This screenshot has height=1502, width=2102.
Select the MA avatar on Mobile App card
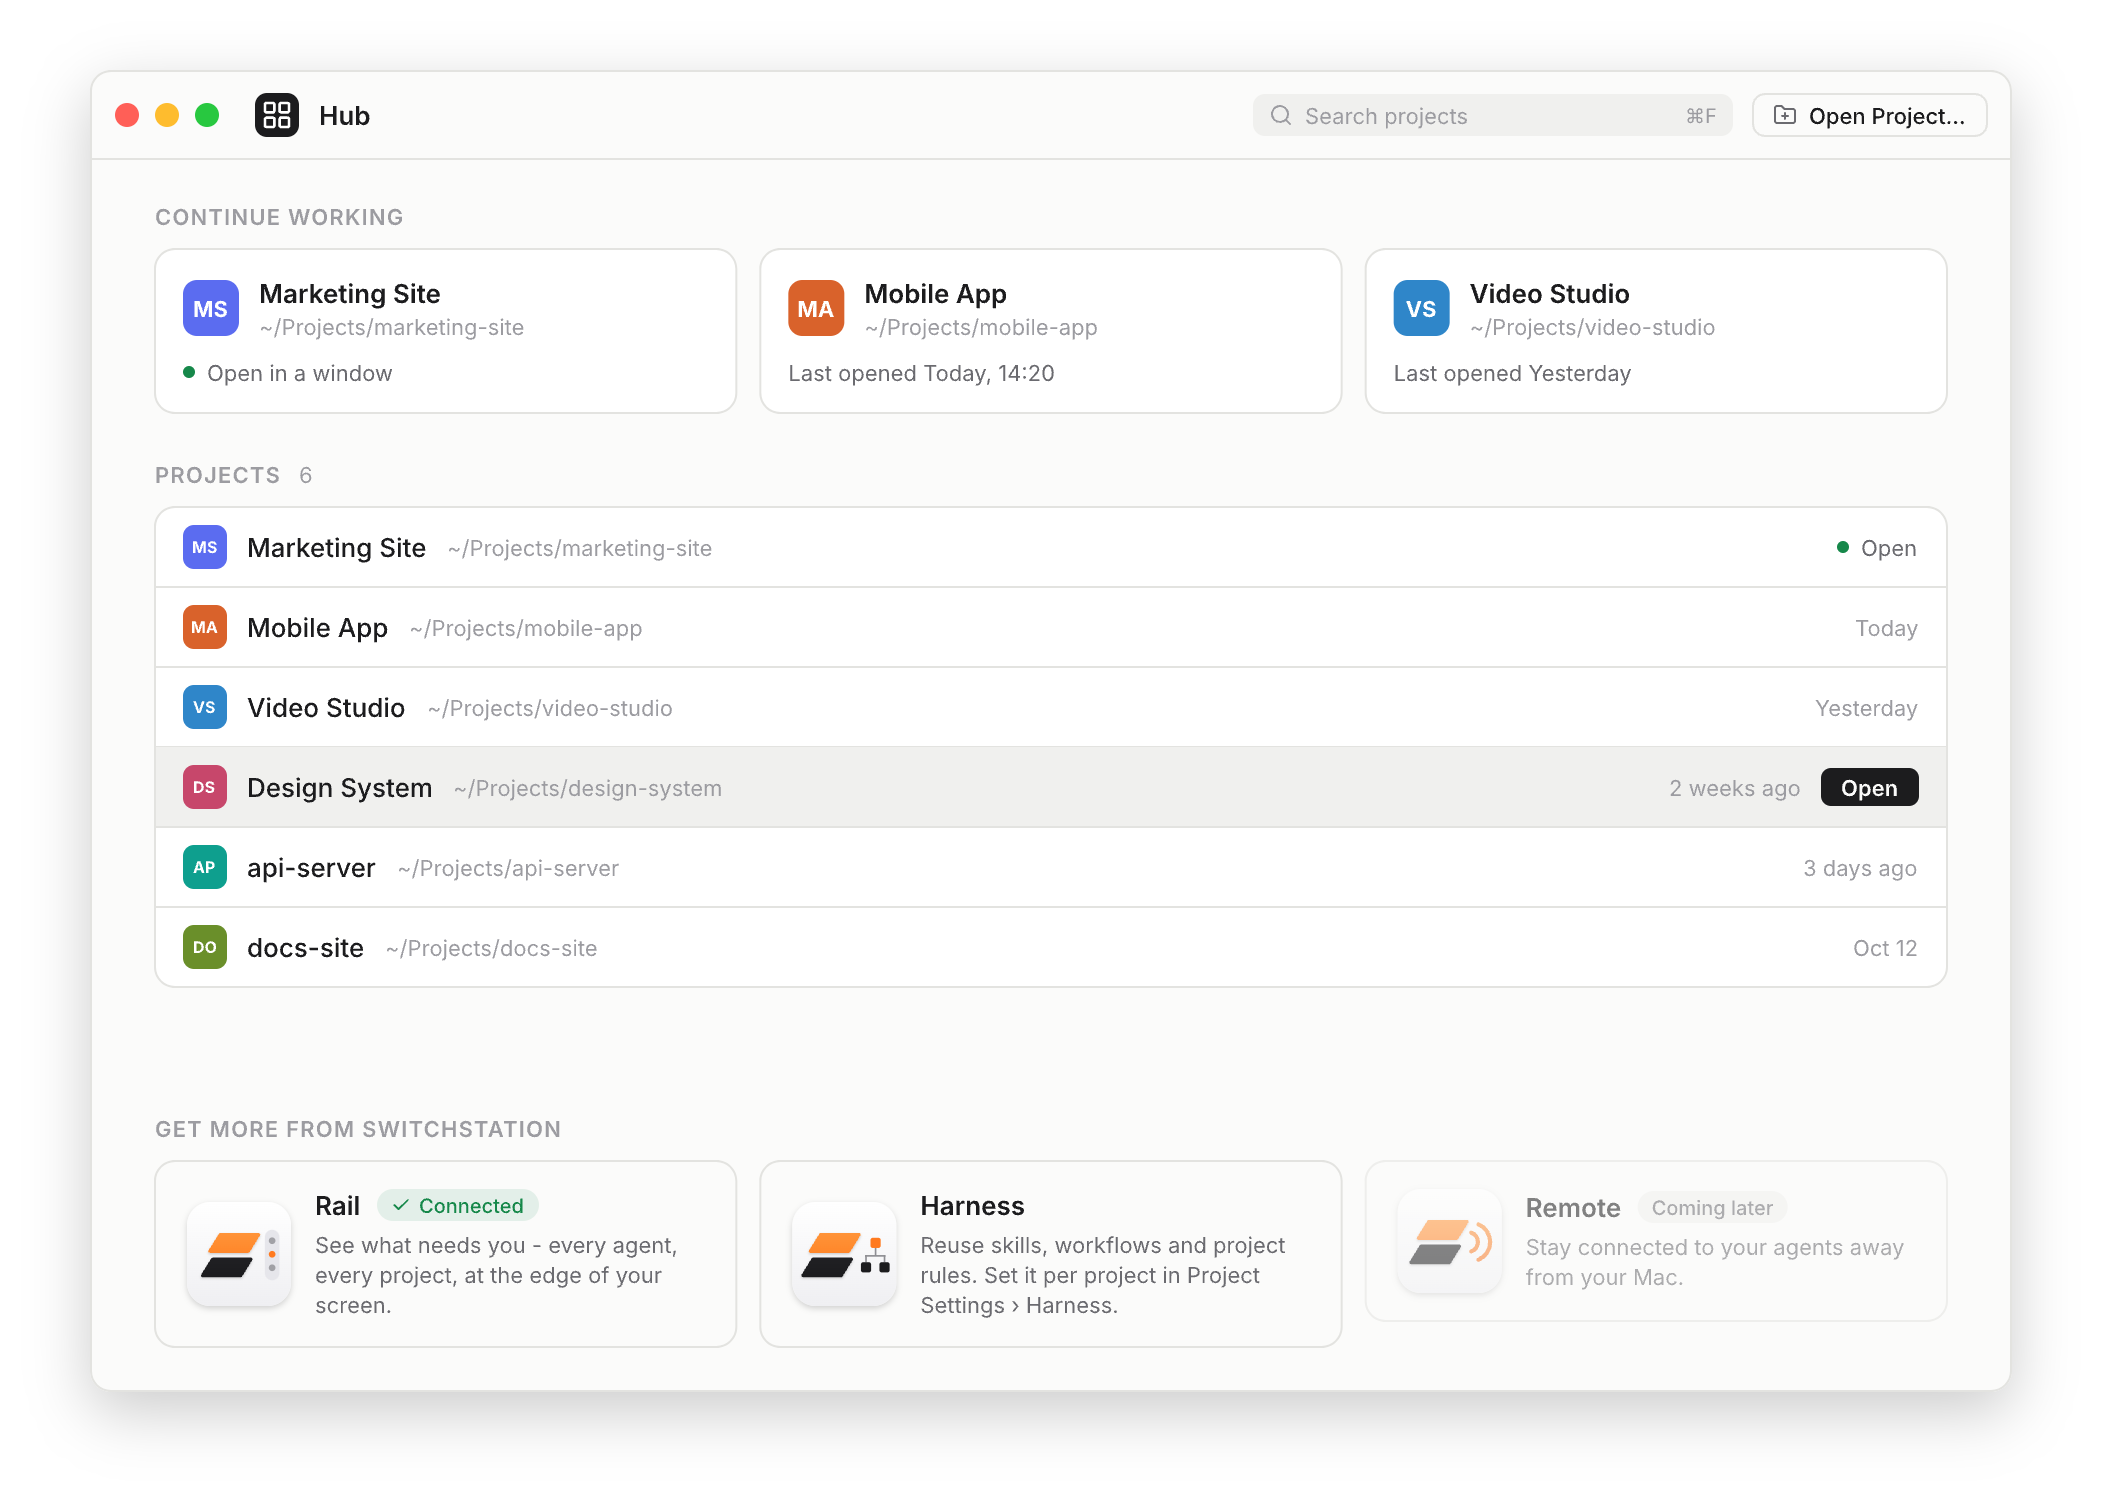tap(816, 308)
